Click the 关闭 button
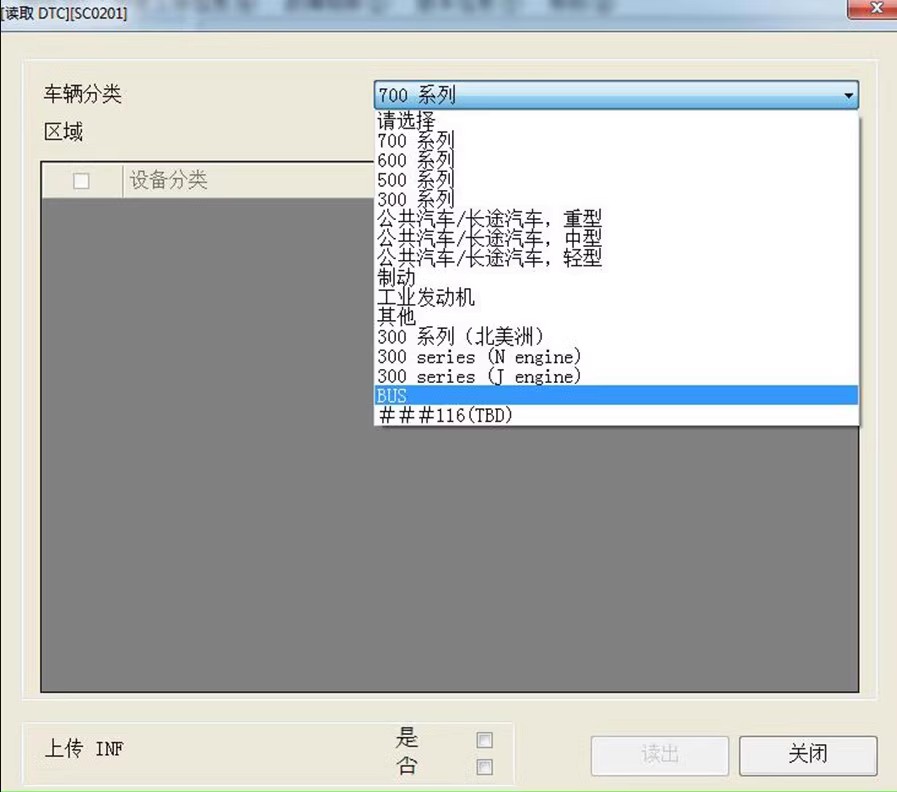Image resolution: width=897 pixels, height=792 pixels. click(x=808, y=755)
